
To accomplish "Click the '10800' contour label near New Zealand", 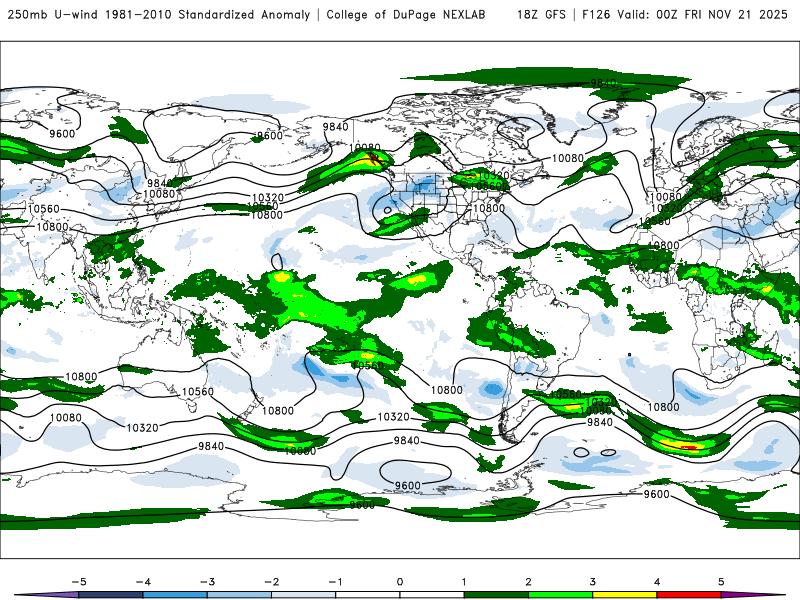I will [278, 411].
